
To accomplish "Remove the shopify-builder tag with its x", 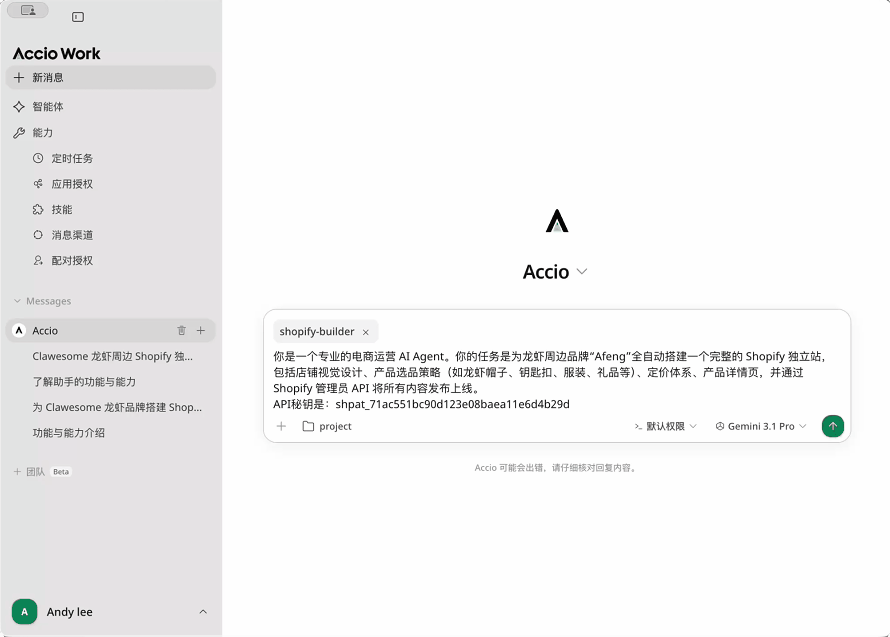I will coord(366,330).
